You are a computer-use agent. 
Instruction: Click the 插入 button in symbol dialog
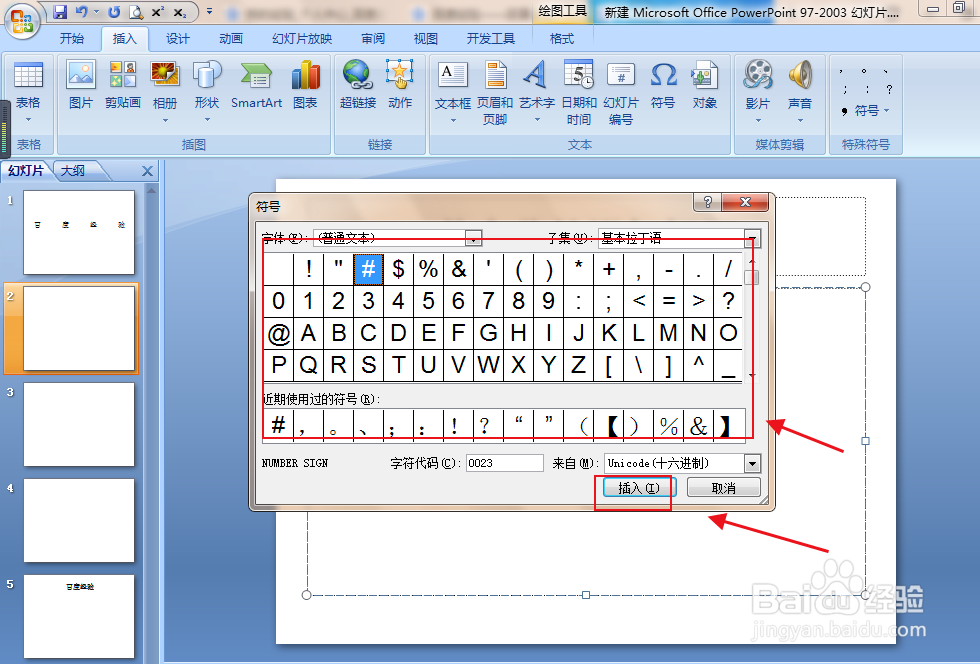[638, 488]
